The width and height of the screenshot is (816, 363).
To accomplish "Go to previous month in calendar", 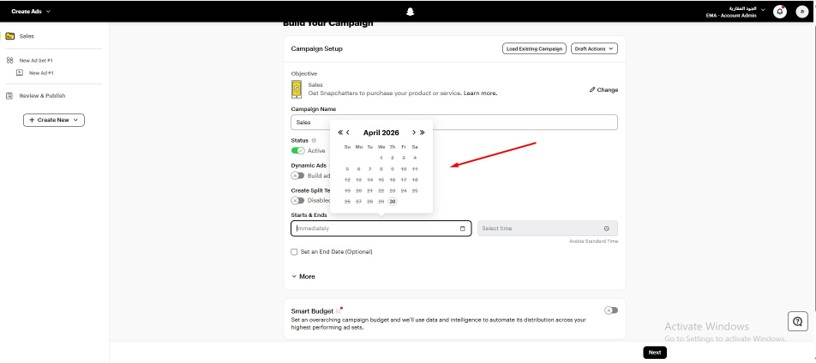I will [348, 133].
